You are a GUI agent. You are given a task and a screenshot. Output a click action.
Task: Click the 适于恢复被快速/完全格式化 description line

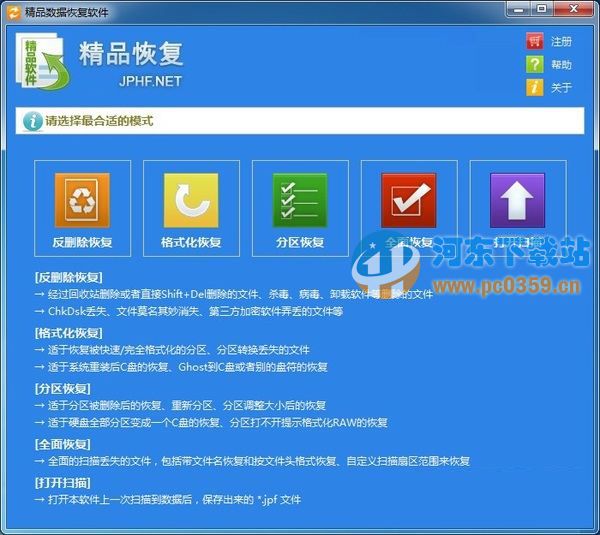[x=172, y=350]
